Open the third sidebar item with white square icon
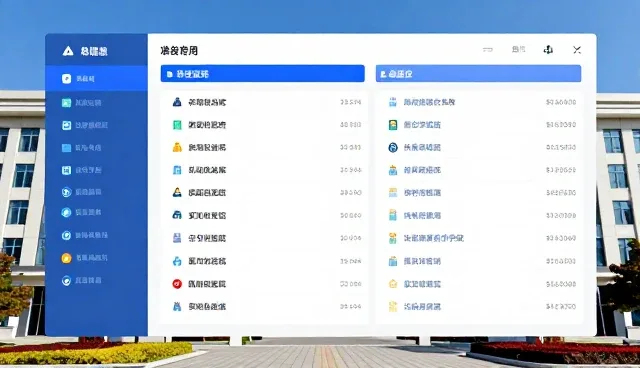 tap(96, 125)
